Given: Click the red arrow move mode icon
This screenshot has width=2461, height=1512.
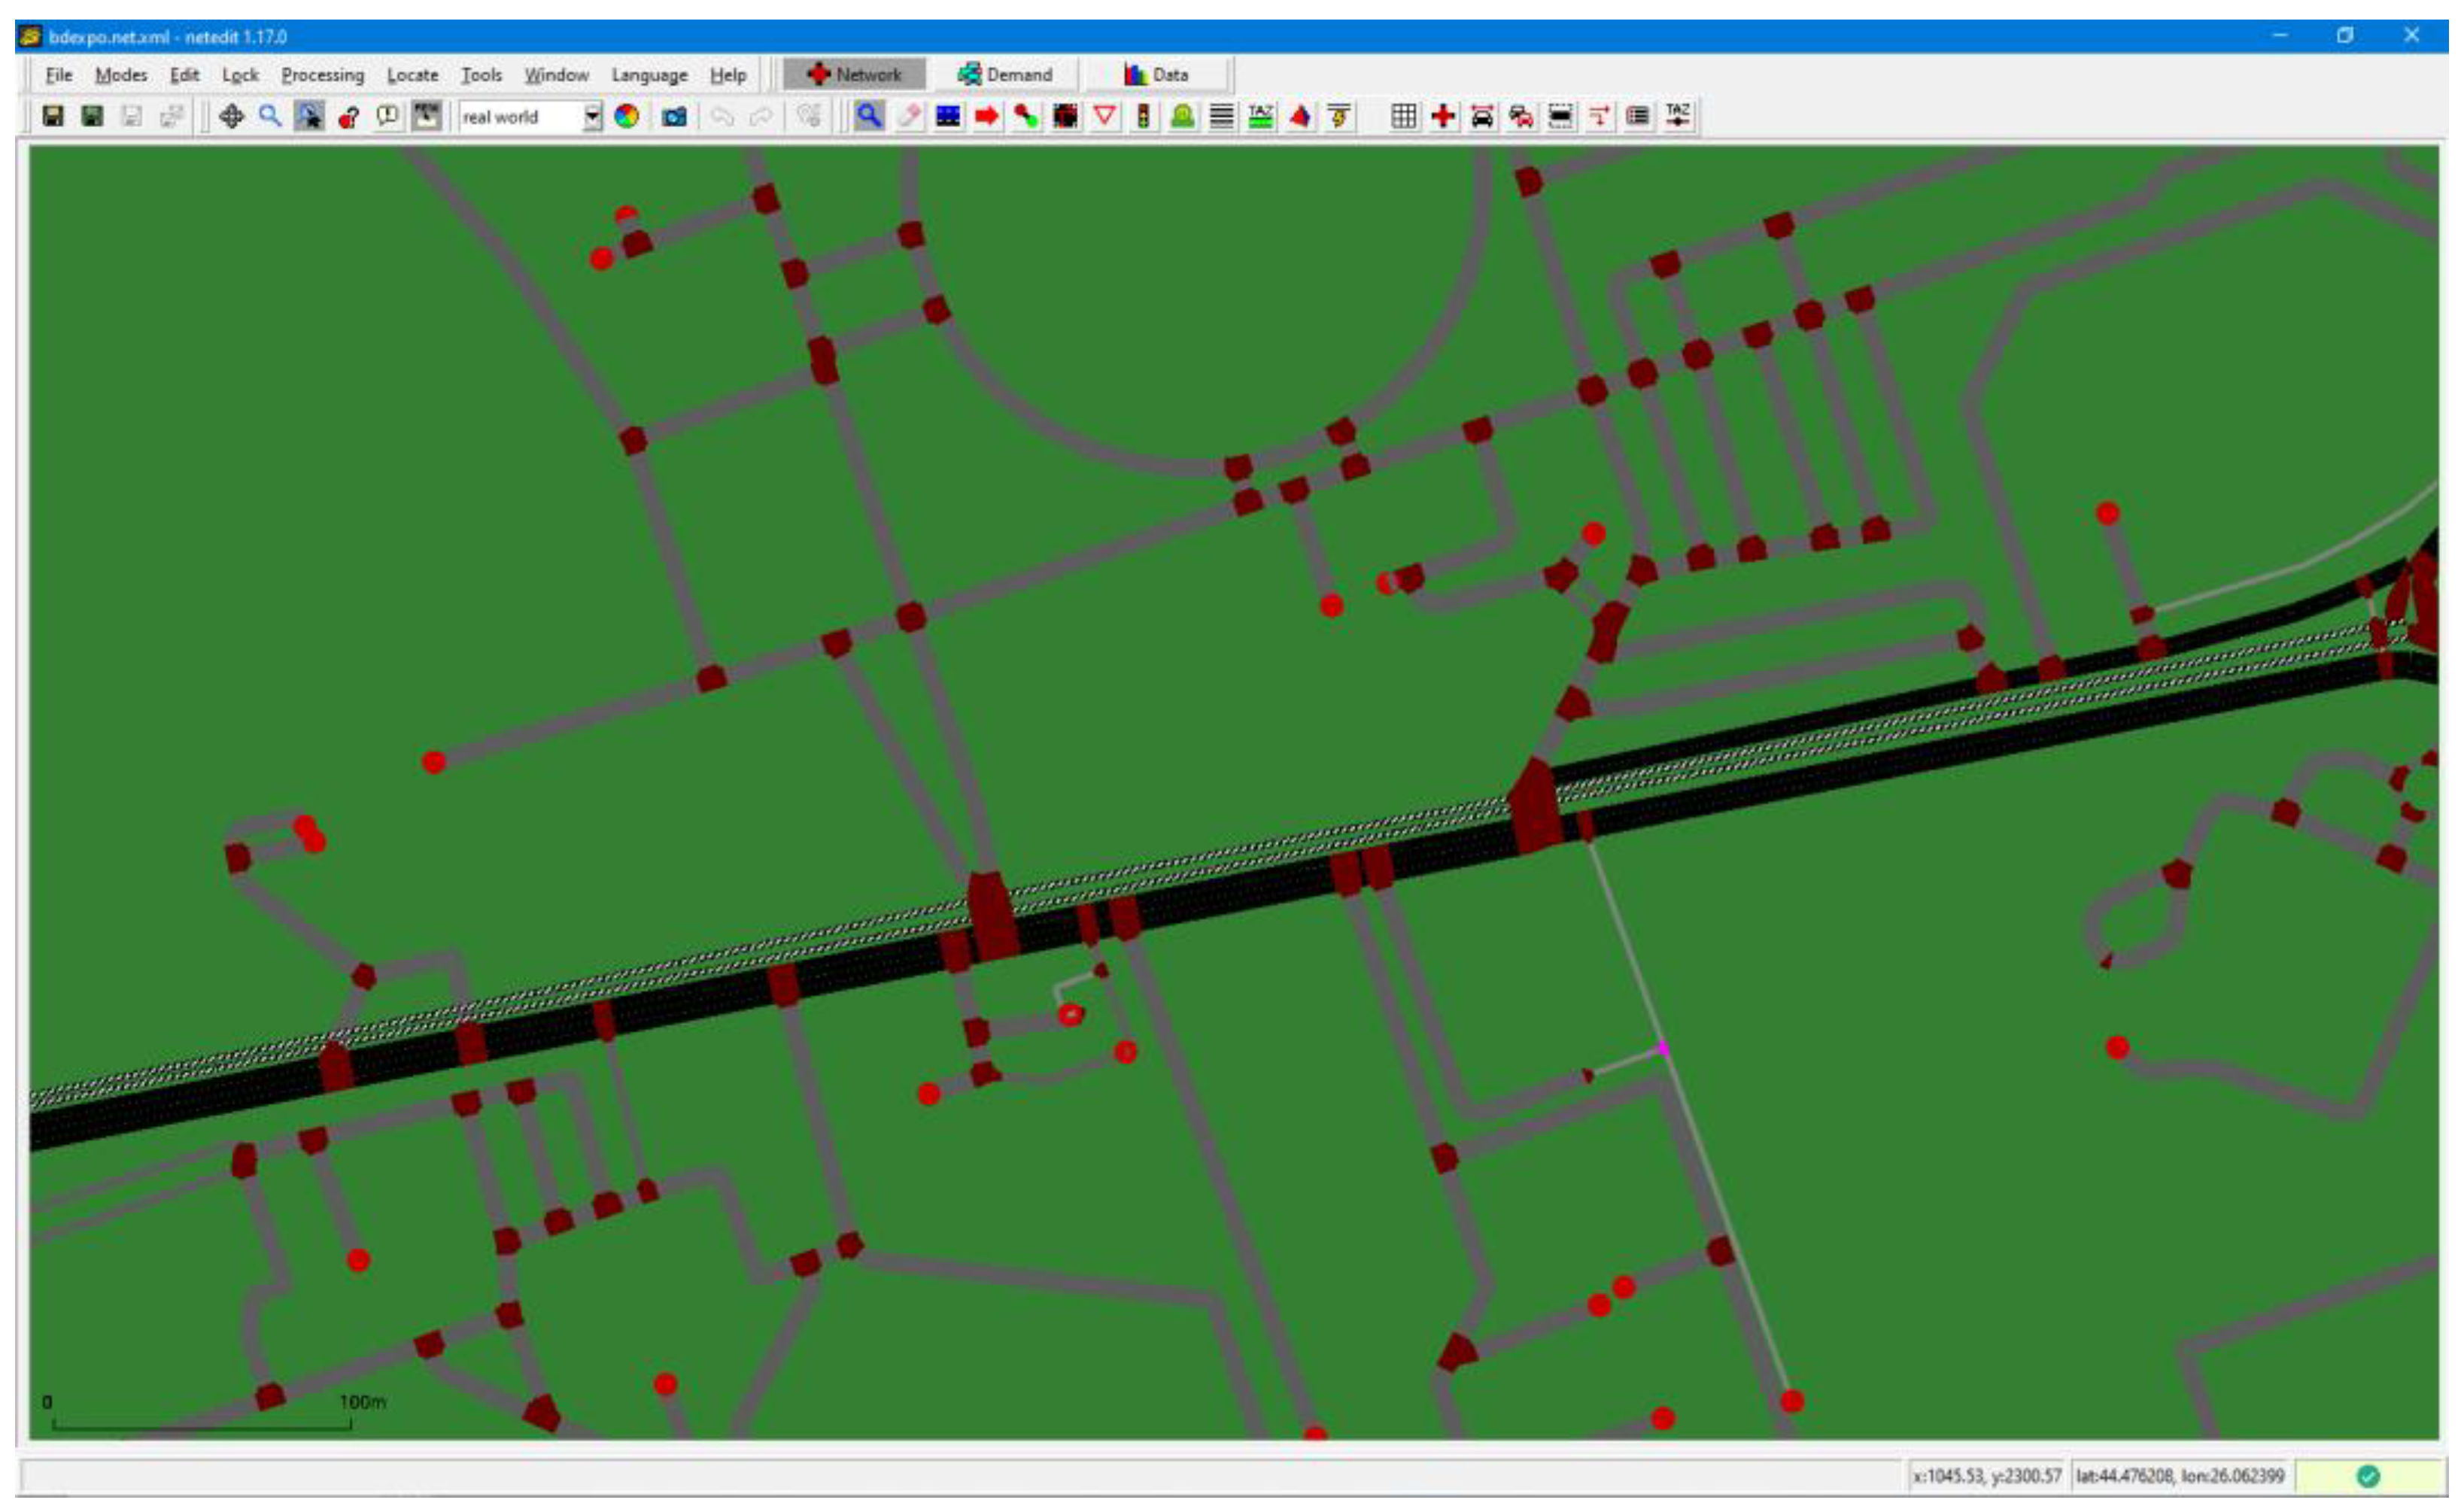Looking at the screenshot, I should coord(986,117).
